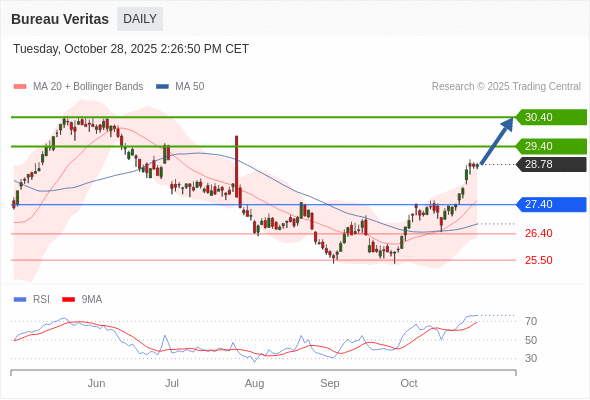
Task: Click the Oct label on time axis
Action: tap(409, 383)
